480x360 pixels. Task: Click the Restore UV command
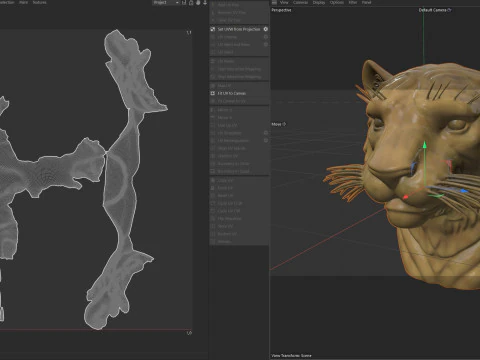click(x=239, y=234)
